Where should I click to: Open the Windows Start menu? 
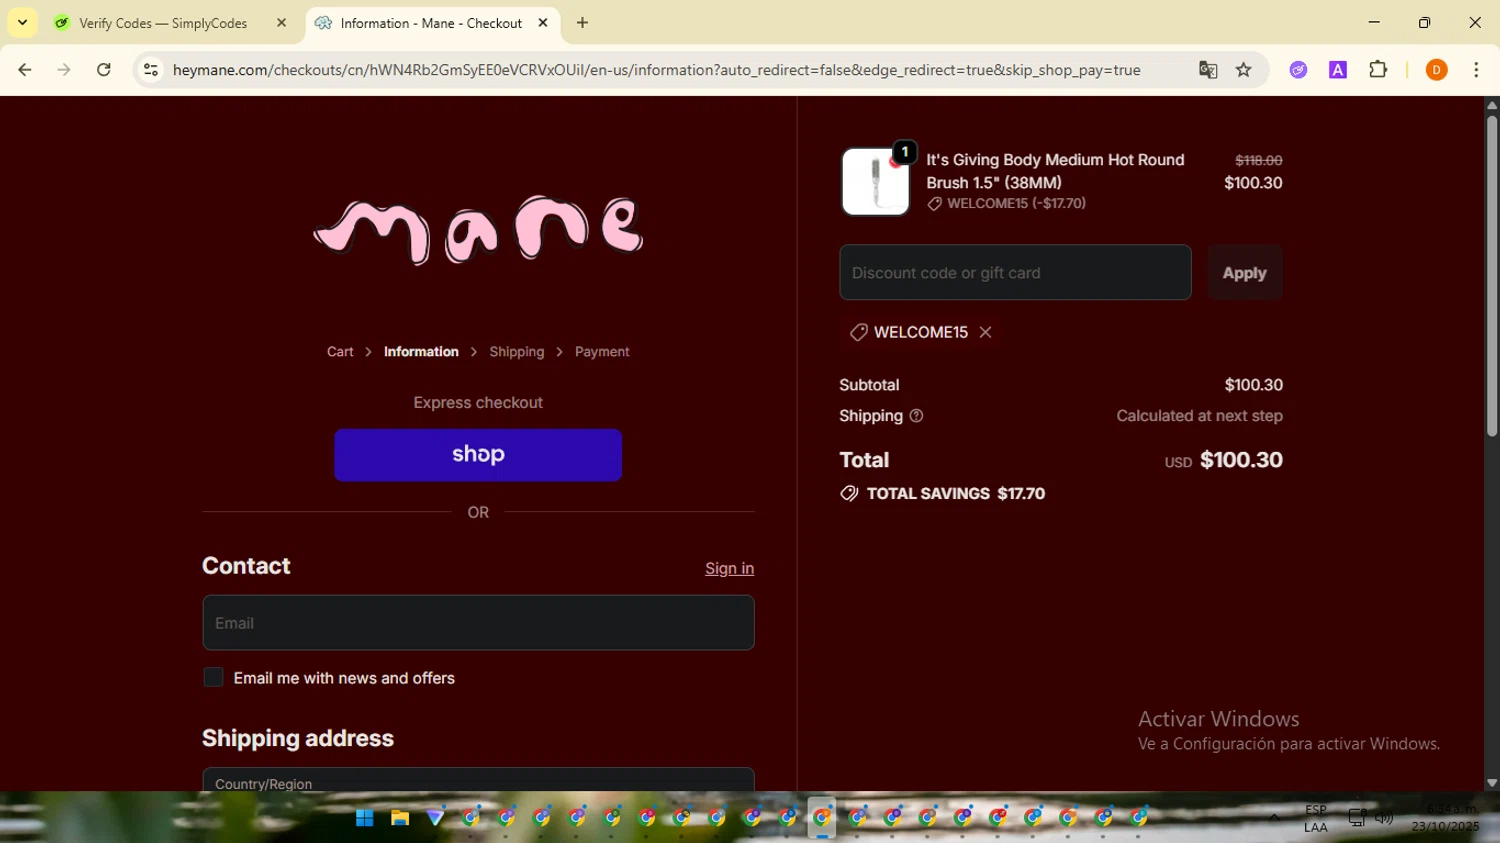(364, 818)
